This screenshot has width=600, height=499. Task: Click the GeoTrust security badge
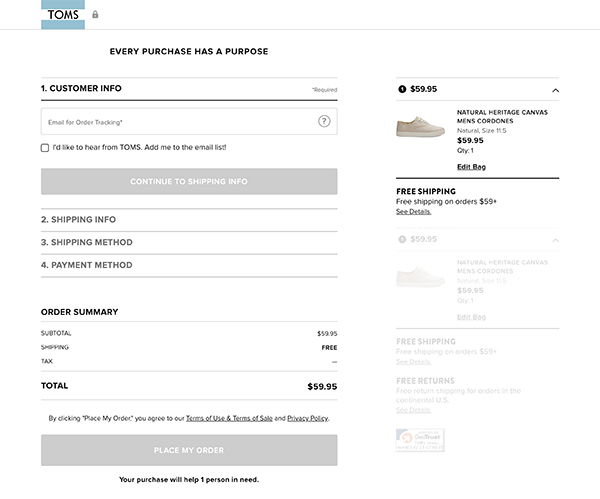click(420, 440)
